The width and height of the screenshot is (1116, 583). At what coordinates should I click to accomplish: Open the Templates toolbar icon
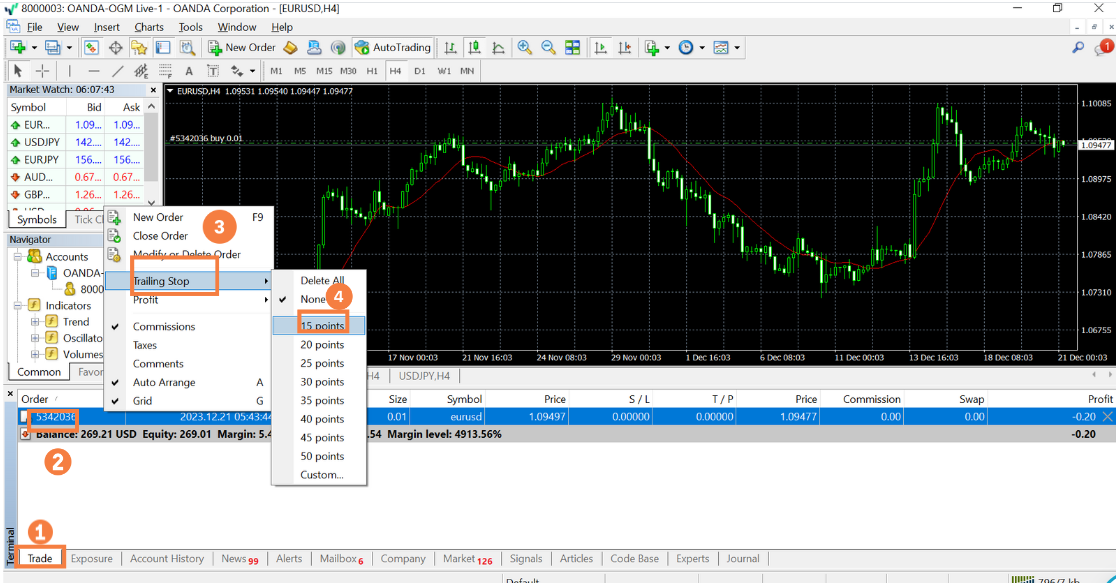coord(721,48)
